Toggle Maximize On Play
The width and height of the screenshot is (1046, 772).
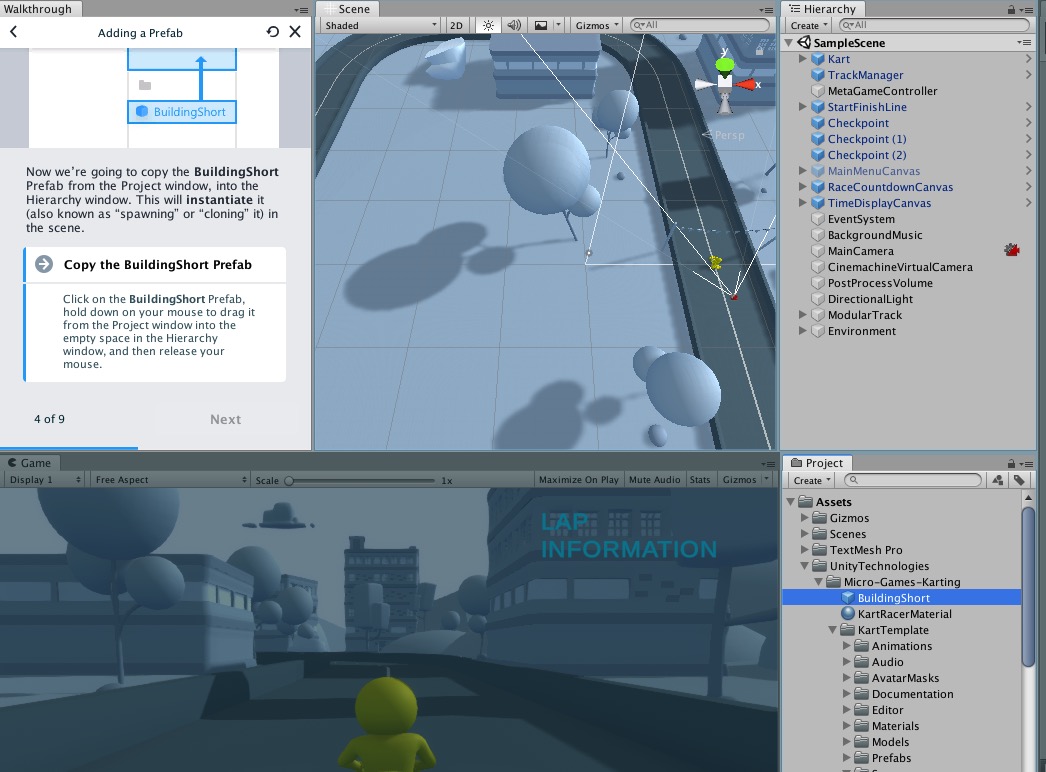(578, 480)
